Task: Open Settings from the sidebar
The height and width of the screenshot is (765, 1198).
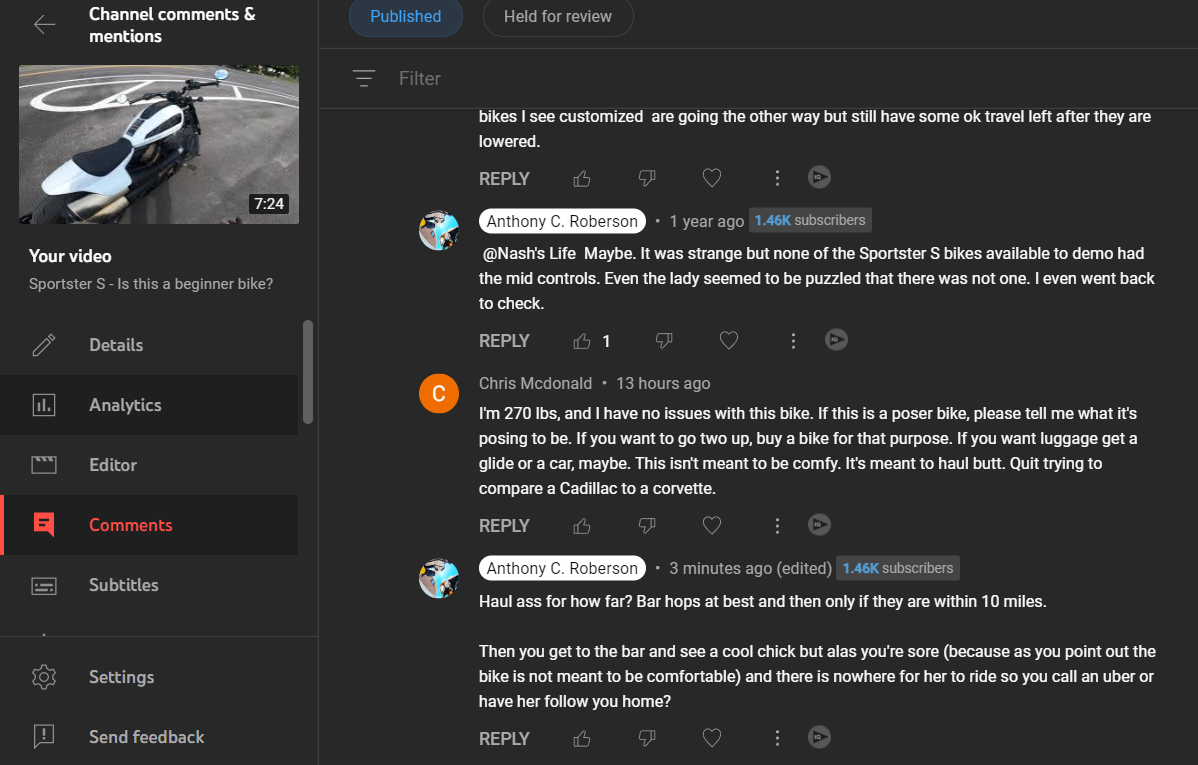Action: pyautogui.click(x=121, y=677)
